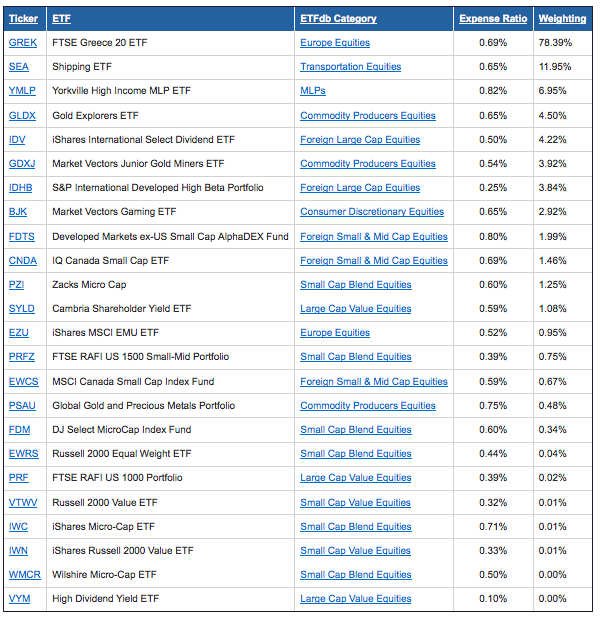602x619 pixels.
Task: Open Foreign Large Cap Equities in IDHB row
Action: pyautogui.click(x=360, y=188)
